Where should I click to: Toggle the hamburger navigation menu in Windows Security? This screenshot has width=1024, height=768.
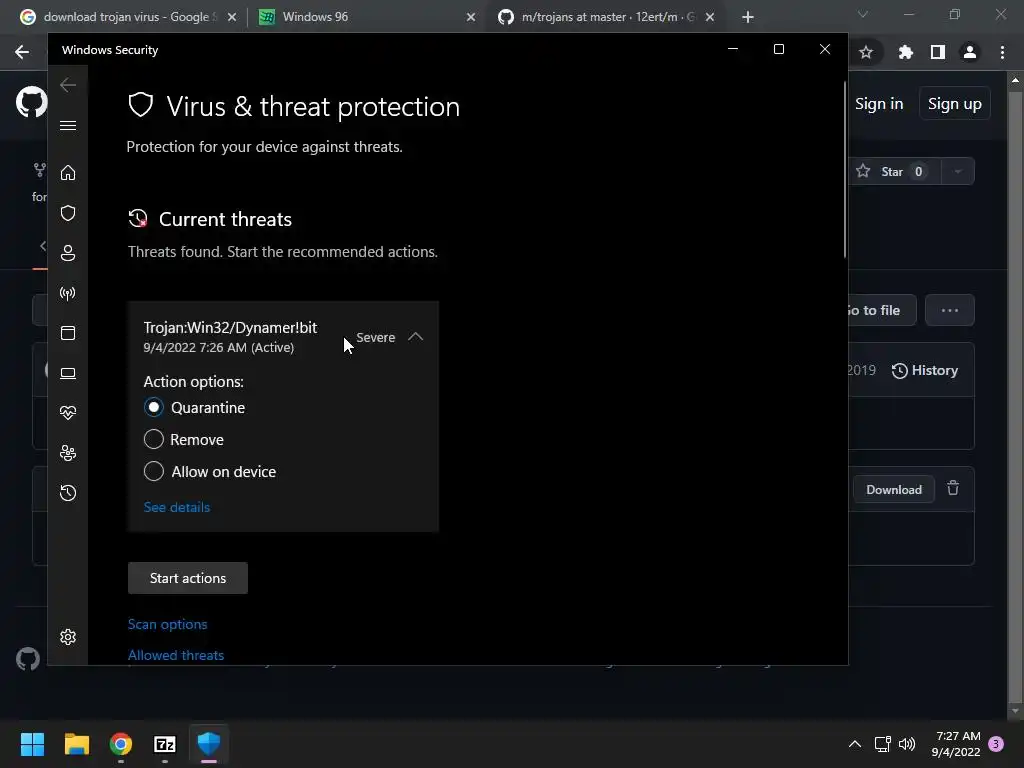(x=68, y=125)
